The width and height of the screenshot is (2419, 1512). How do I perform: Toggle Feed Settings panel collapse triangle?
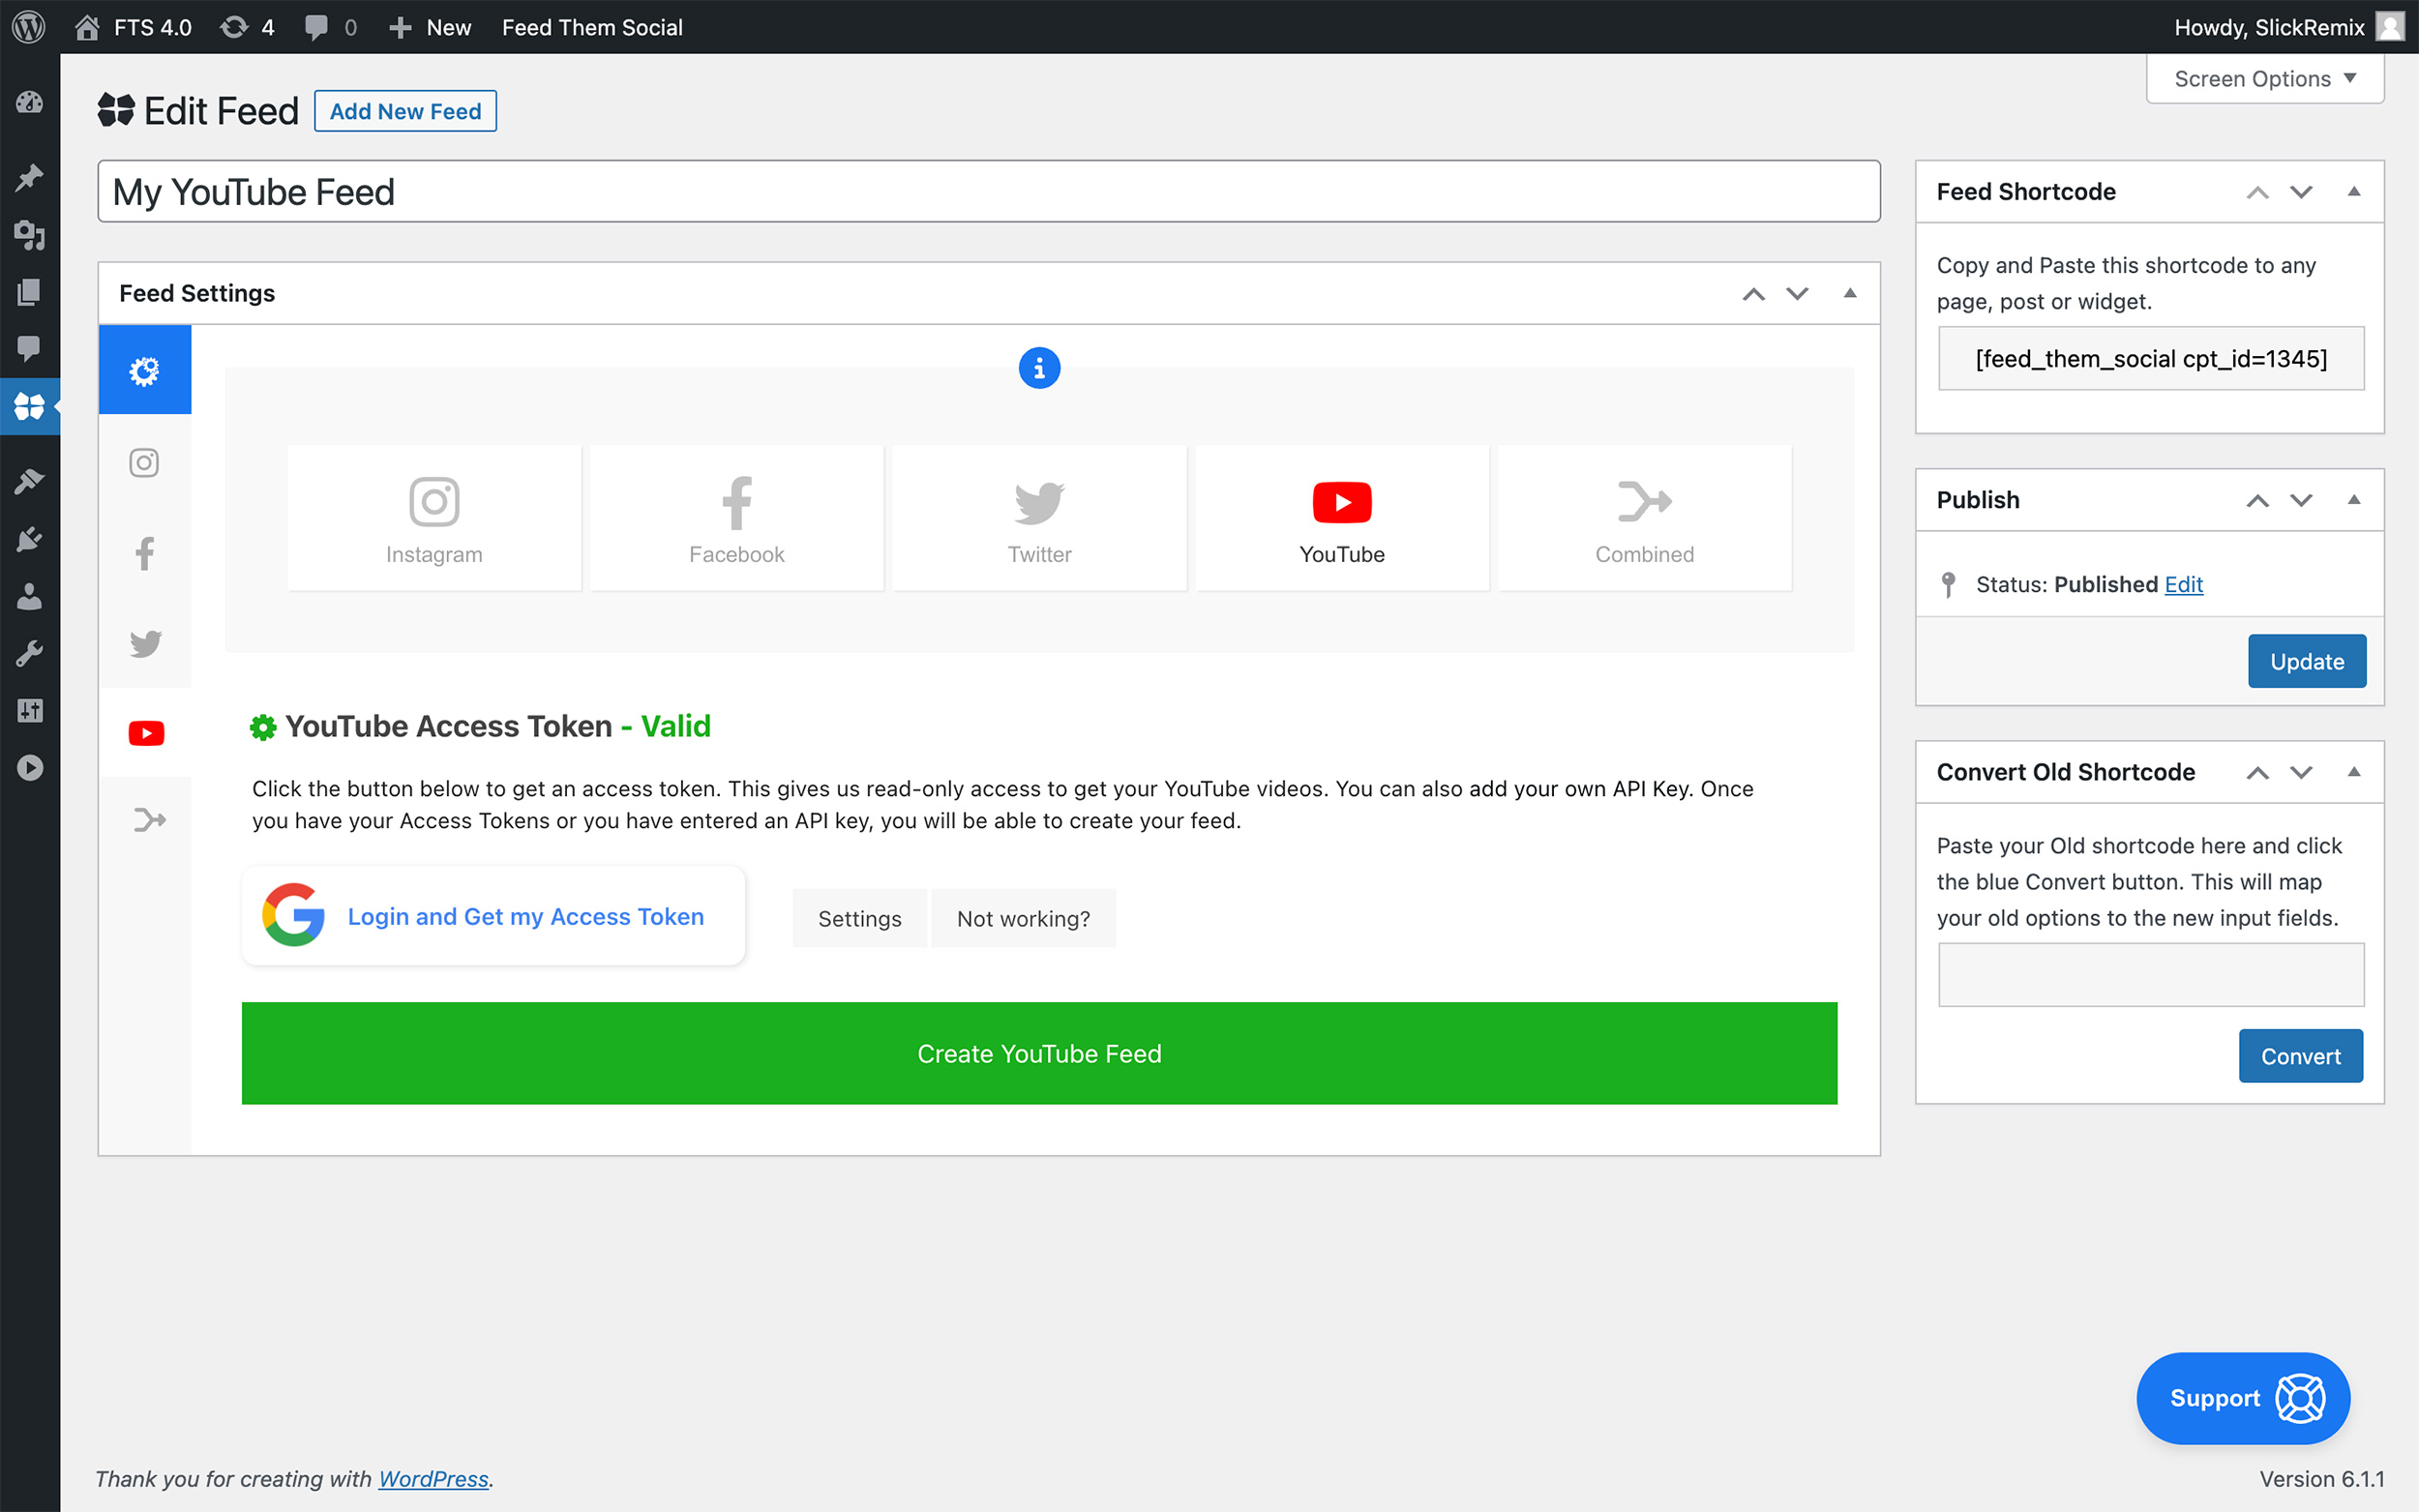[1850, 293]
